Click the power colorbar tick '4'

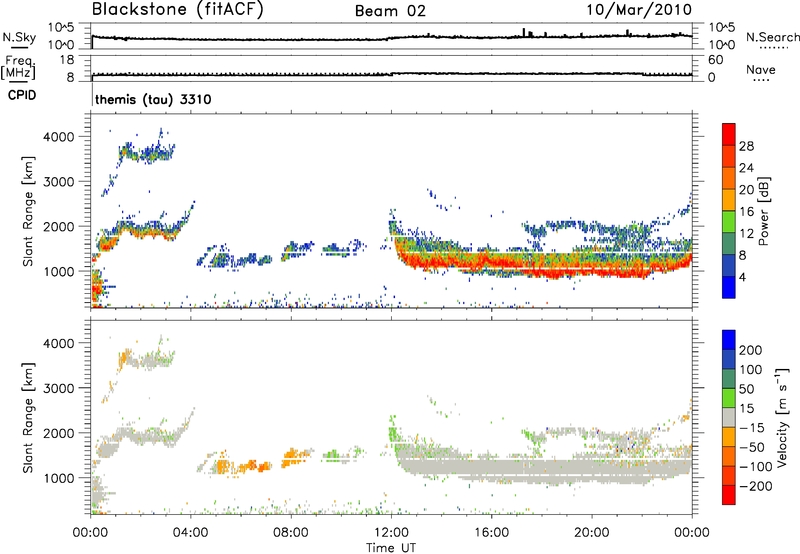pos(742,277)
